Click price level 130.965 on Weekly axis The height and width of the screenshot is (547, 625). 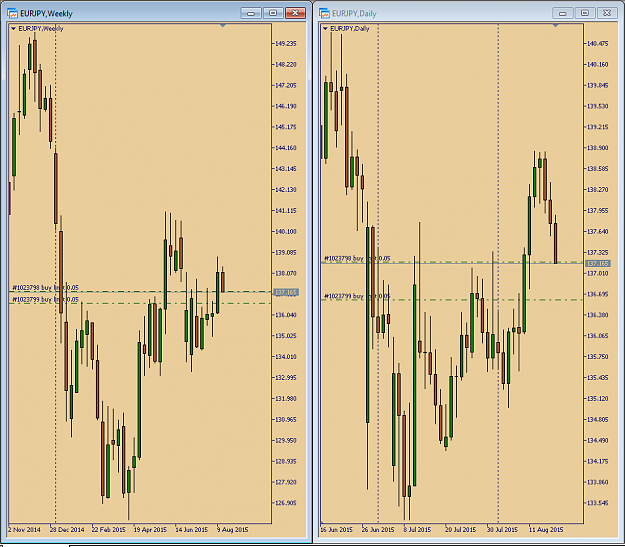coord(286,419)
